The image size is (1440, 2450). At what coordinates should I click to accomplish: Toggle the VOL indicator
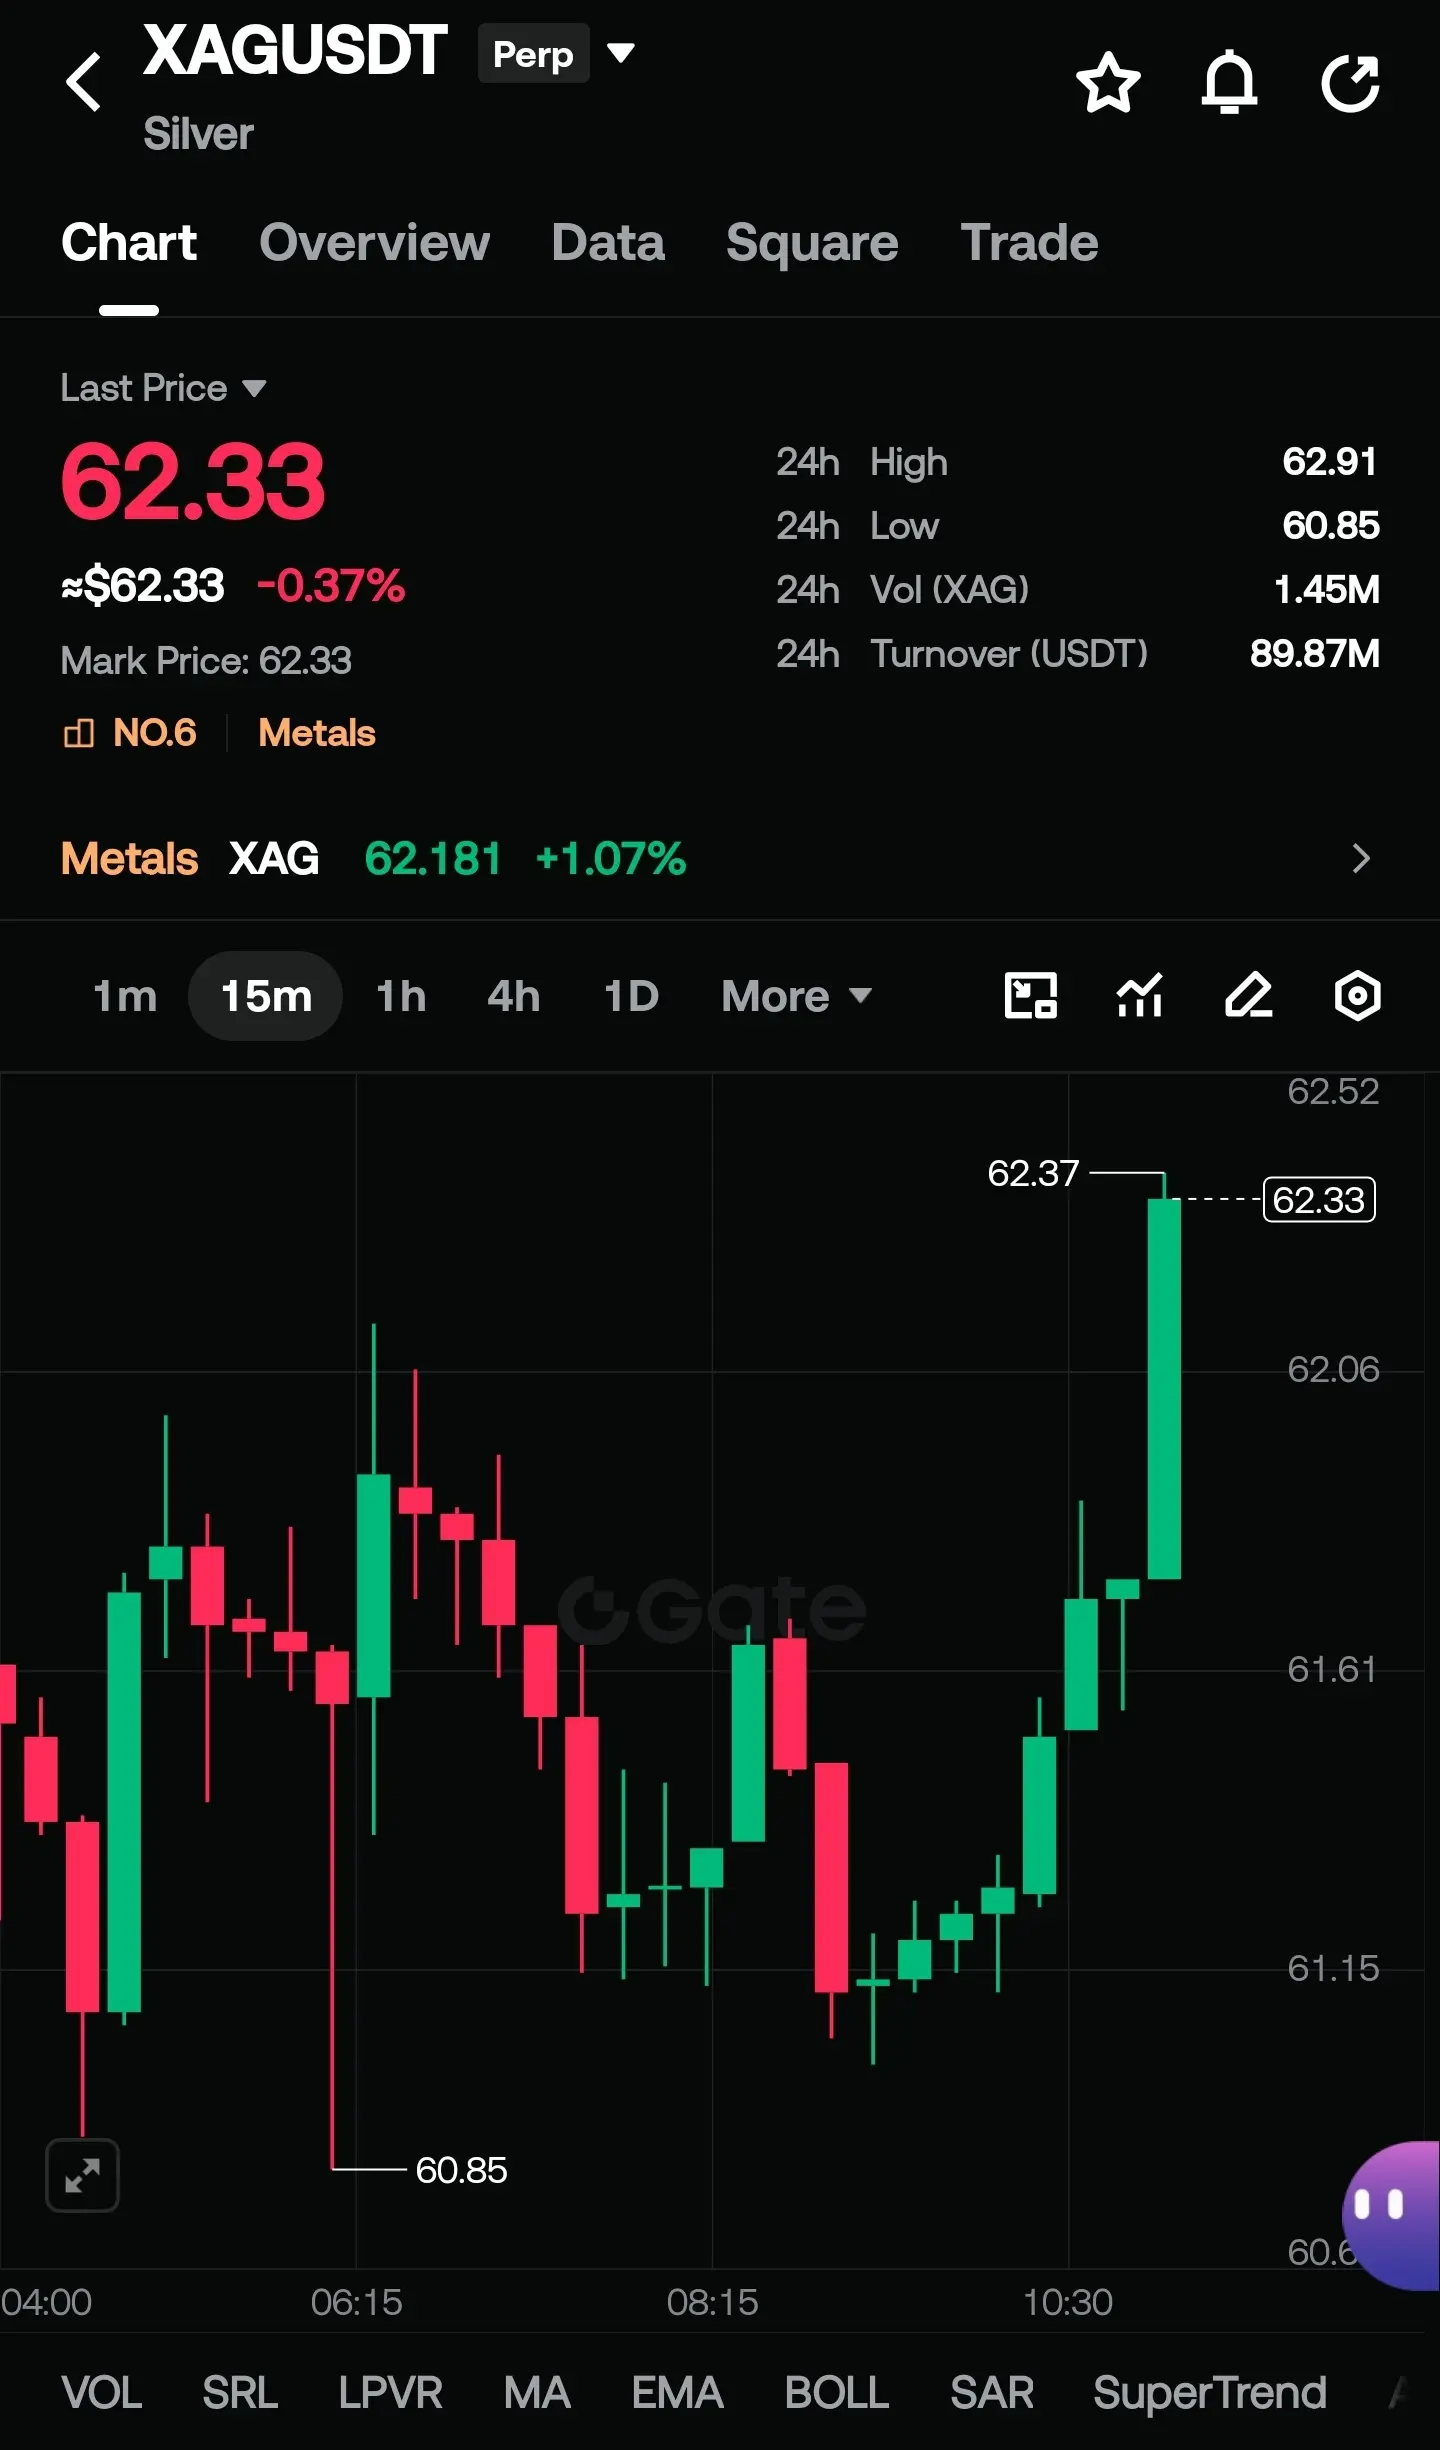click(x=101, y=2393)
